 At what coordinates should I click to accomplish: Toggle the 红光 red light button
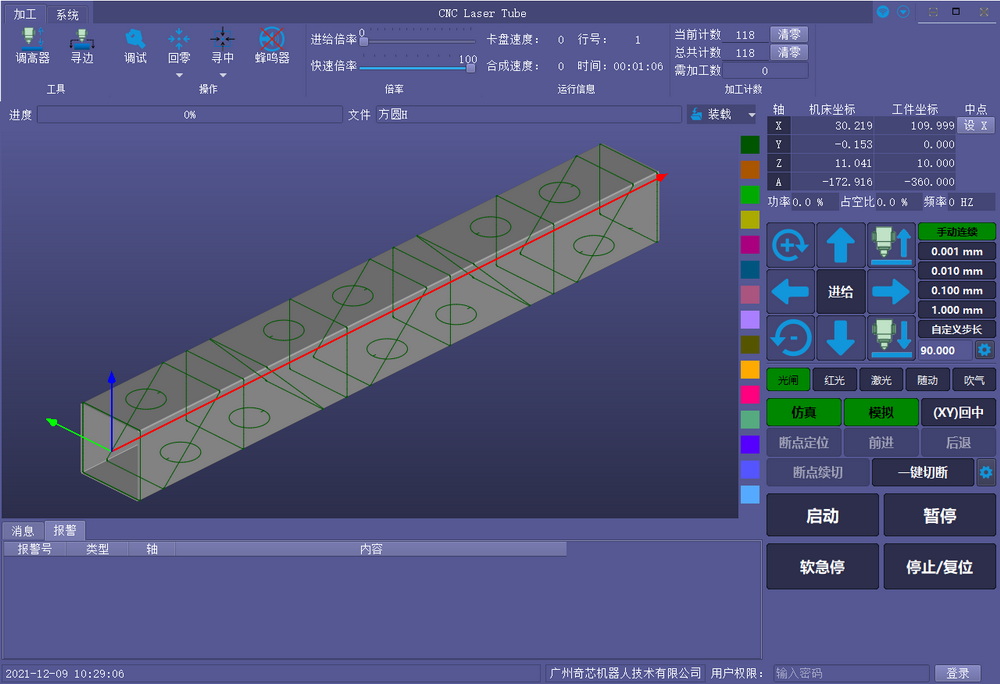[x=834, y=380]
